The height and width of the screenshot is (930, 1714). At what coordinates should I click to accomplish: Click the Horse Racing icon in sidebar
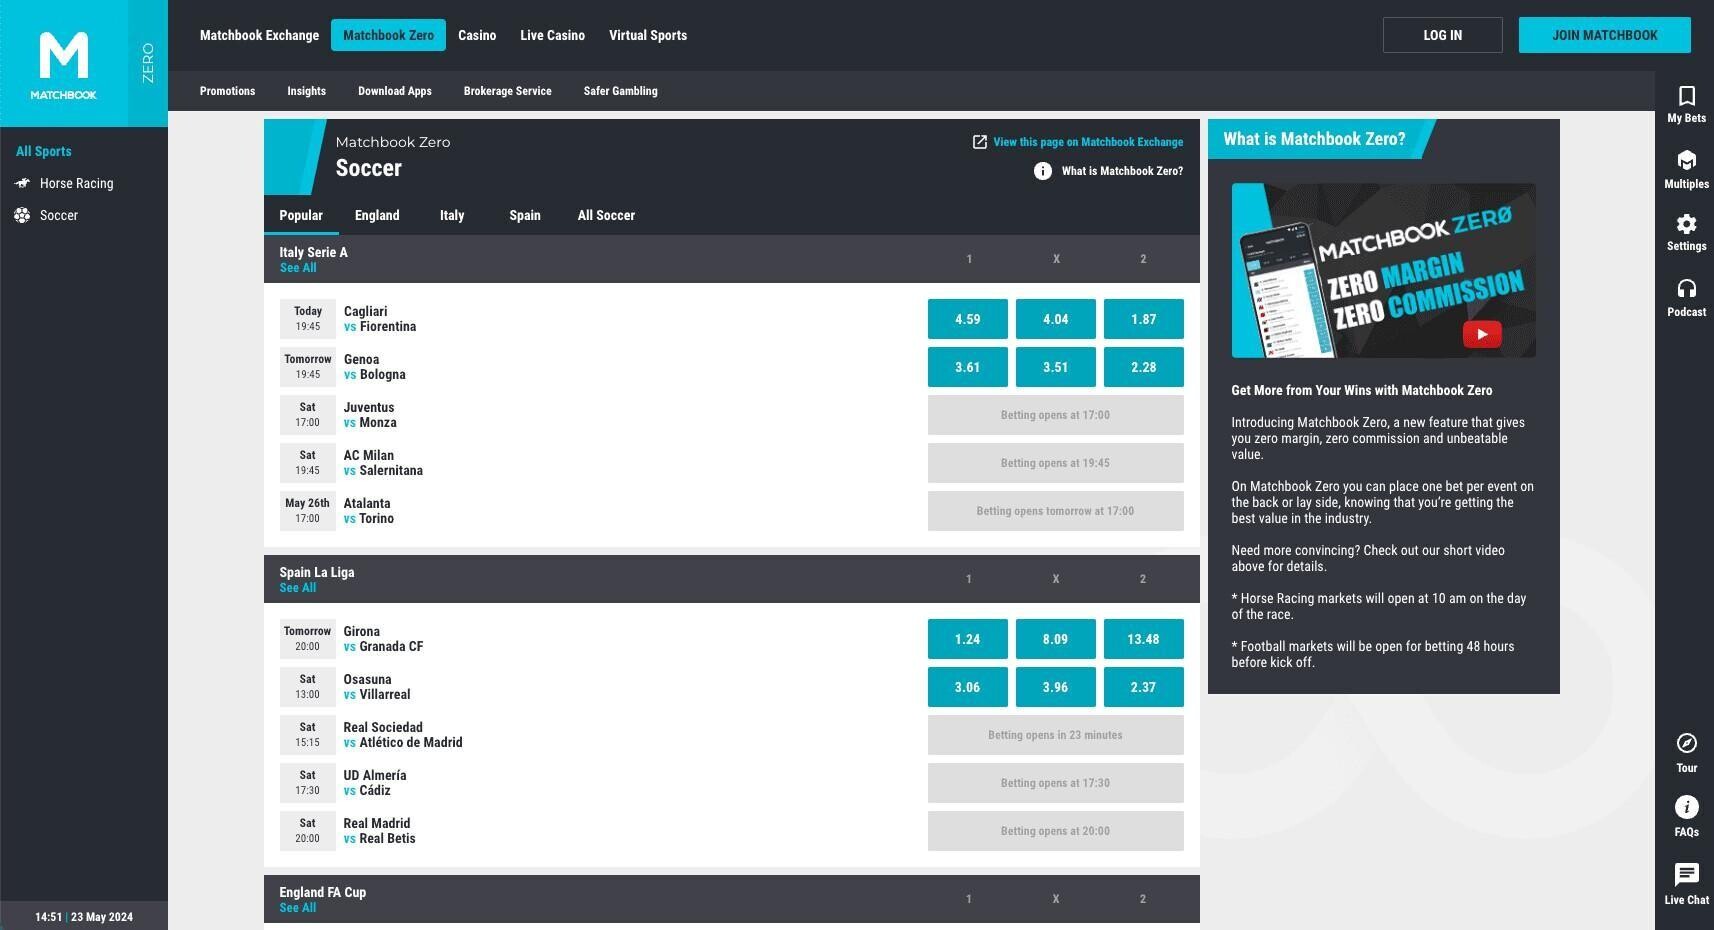[22, 183]
